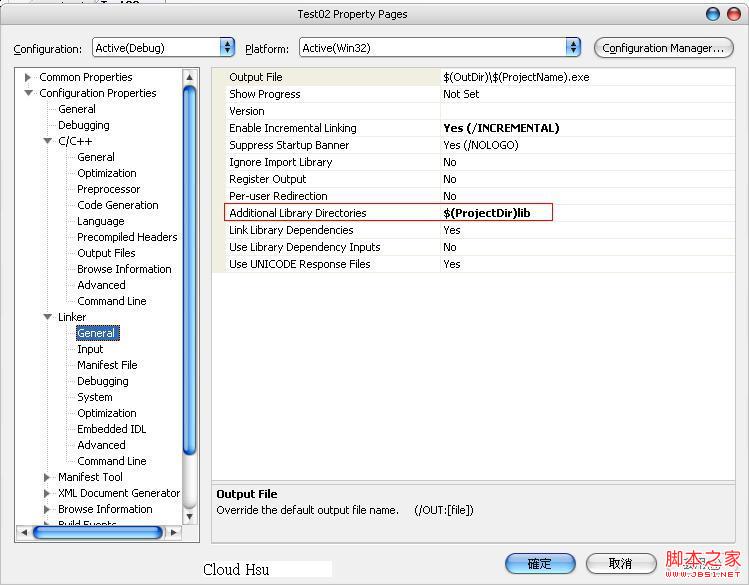Expand the Common Properties node
749x585 pixels.
29,77
